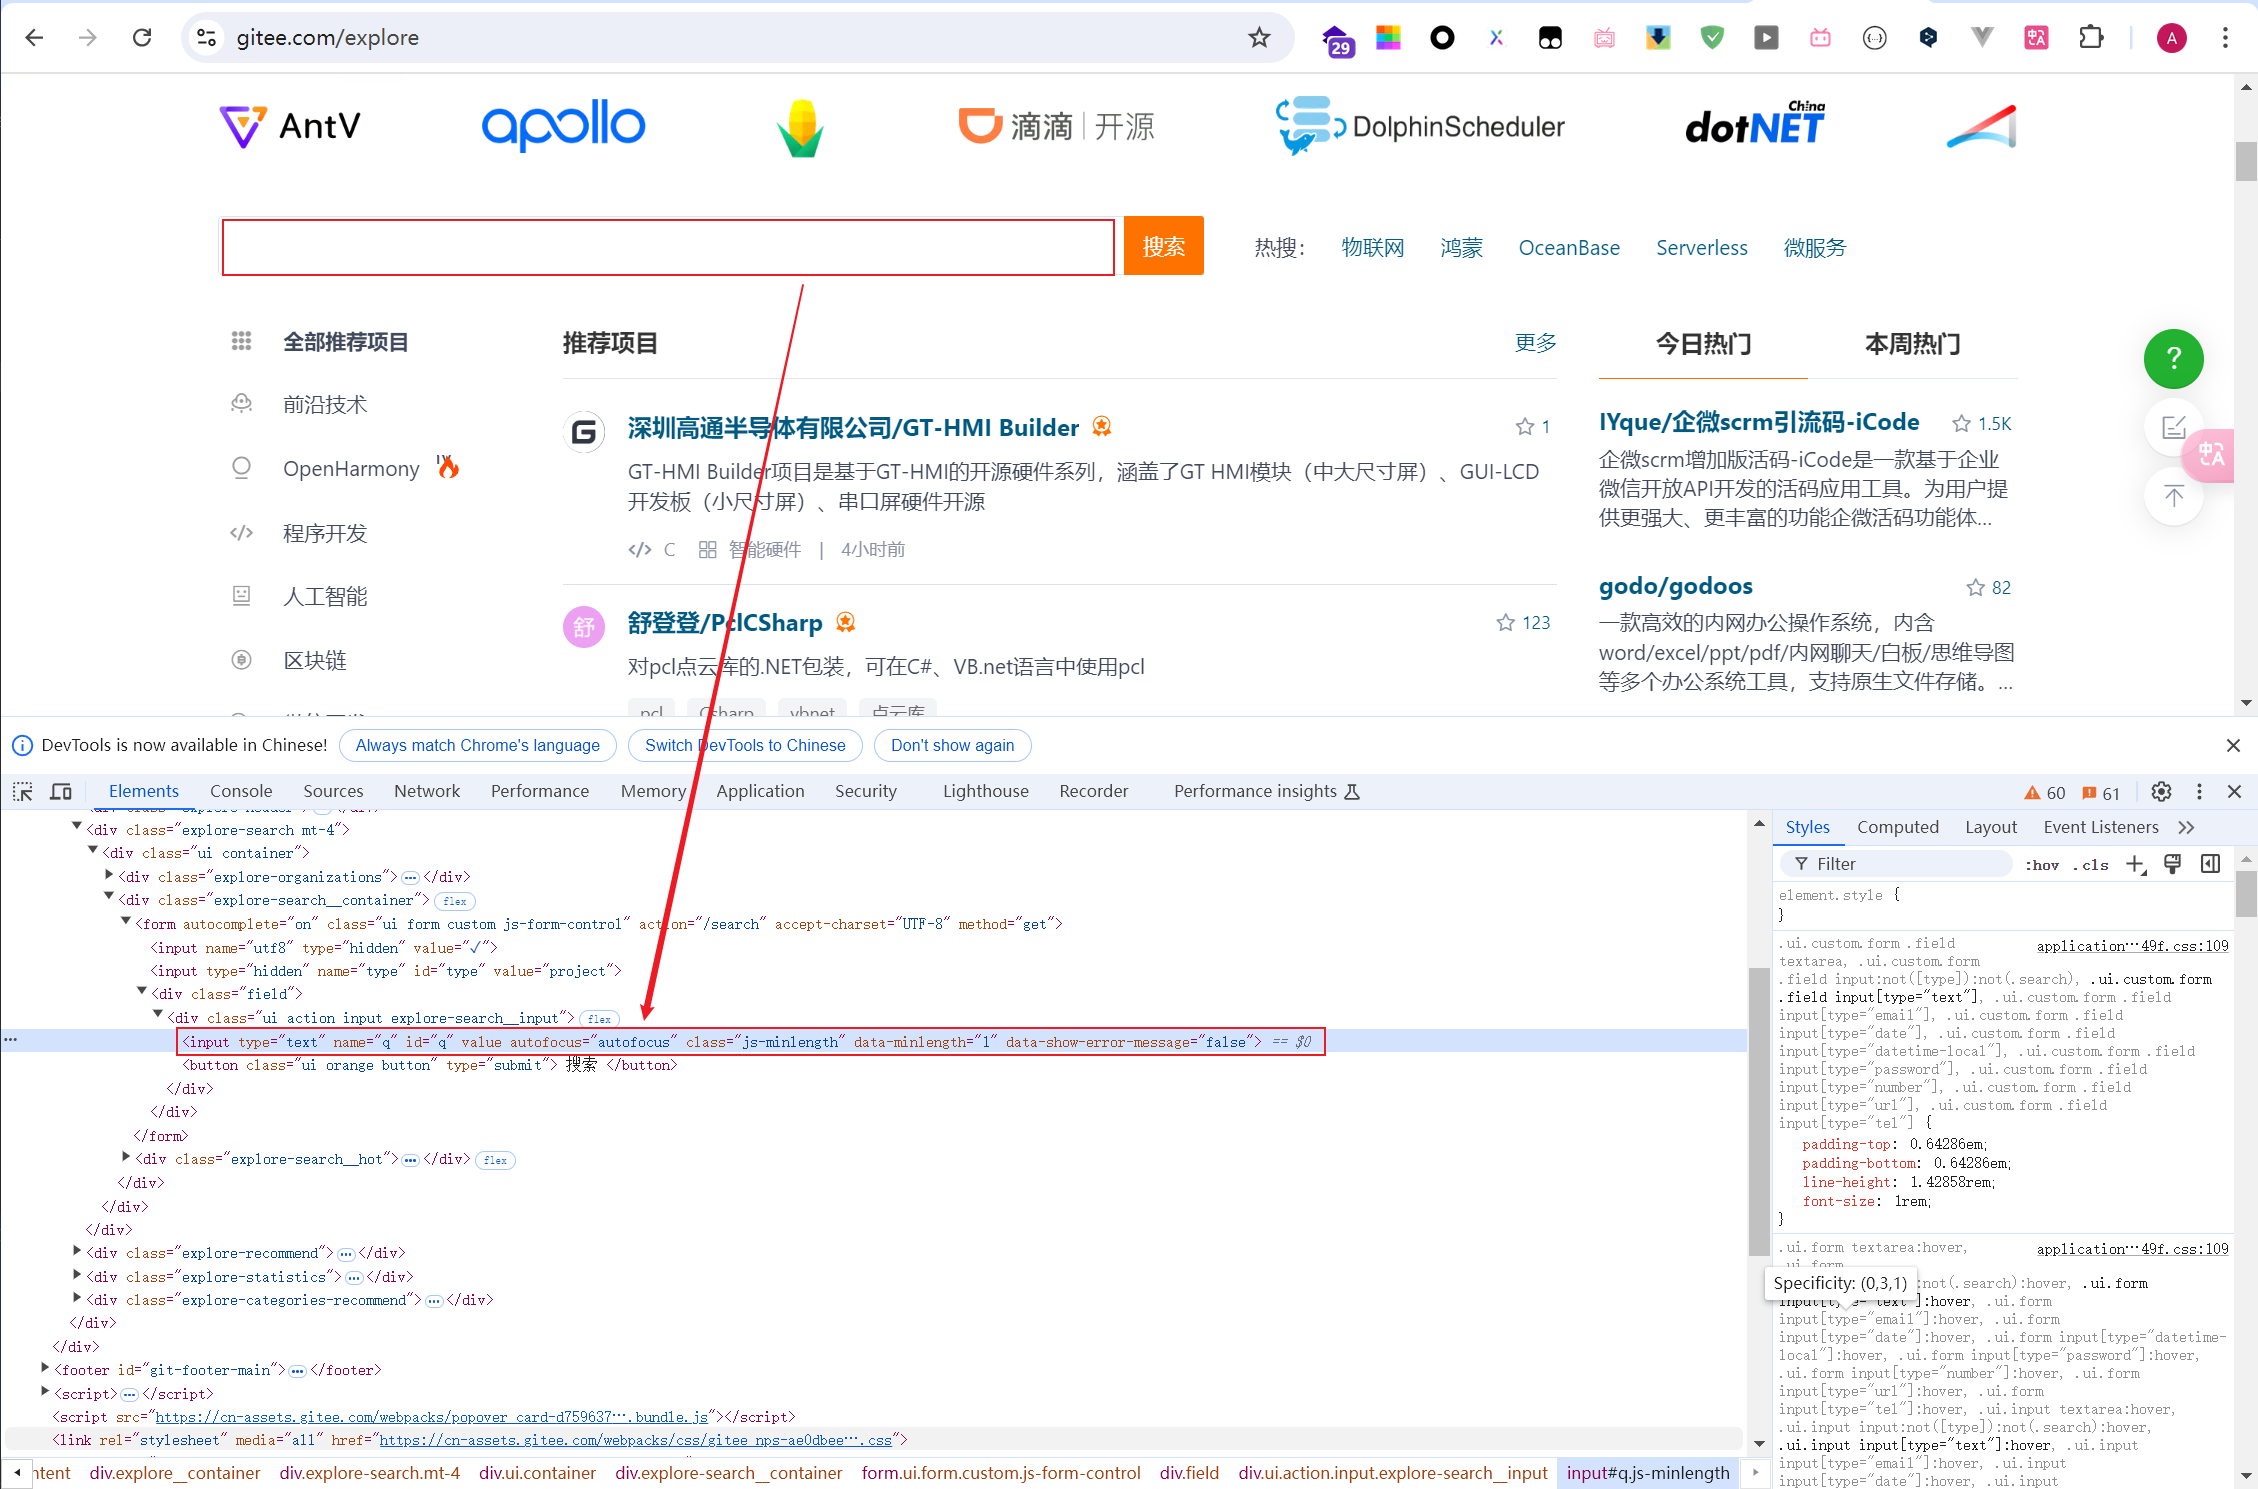Click the new style rule plus icon
Image resolution: width=2258 pixels, height=1489 pixels.
[2135, 865]
